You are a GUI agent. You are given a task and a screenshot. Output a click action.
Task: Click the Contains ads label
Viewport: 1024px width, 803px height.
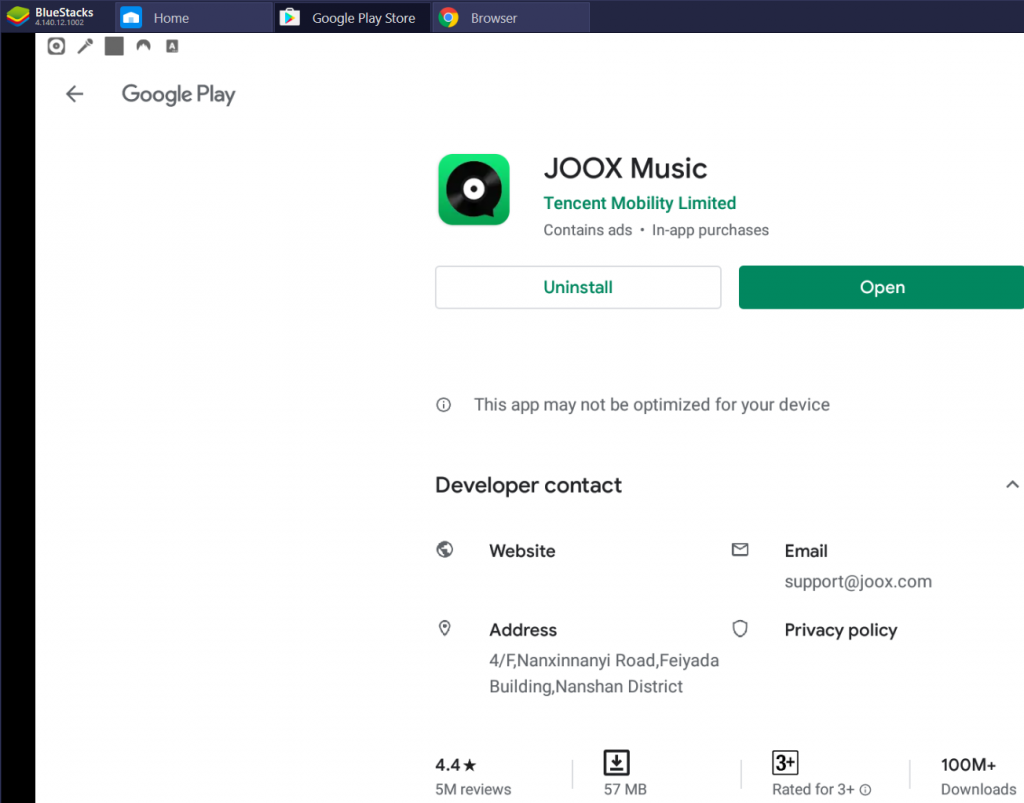(588, 230)
